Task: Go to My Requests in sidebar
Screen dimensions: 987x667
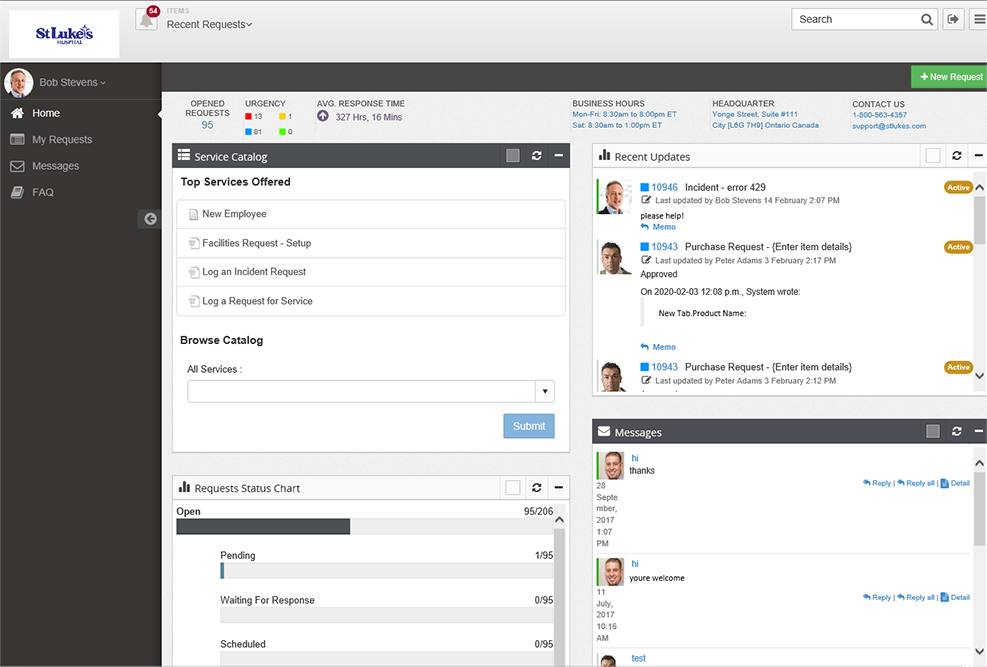Action: click(62, 140)
